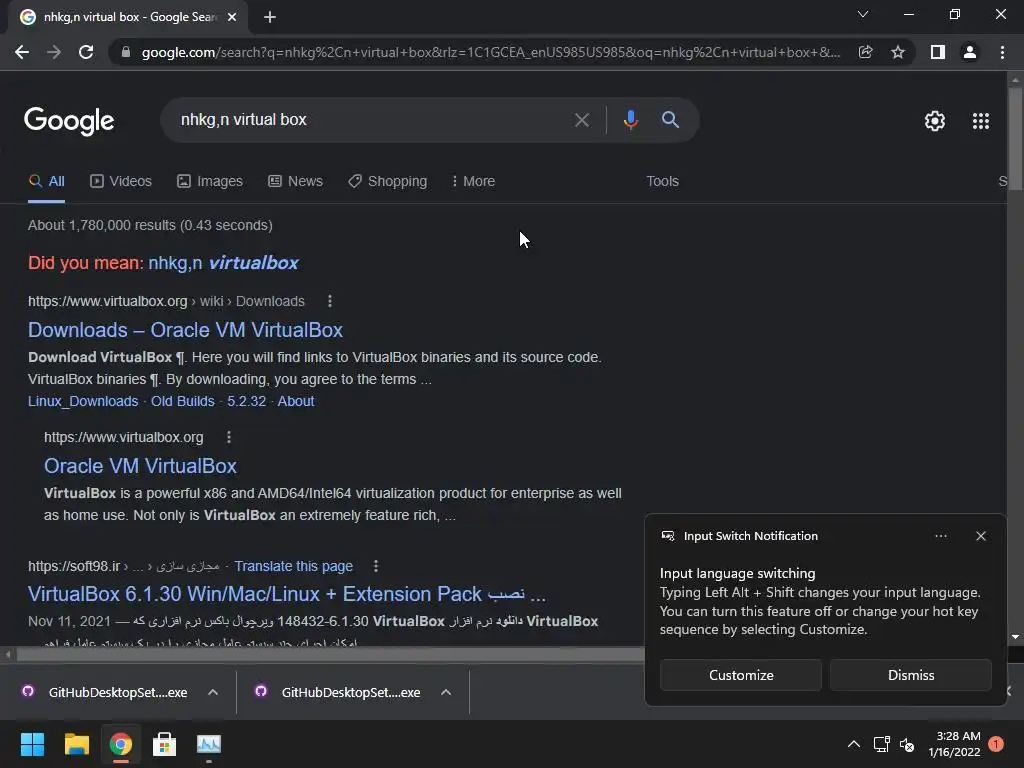The width and height of the screenshot is (1024, 768).
Task: Switch to News results tab
Action: tap(295, 181)
